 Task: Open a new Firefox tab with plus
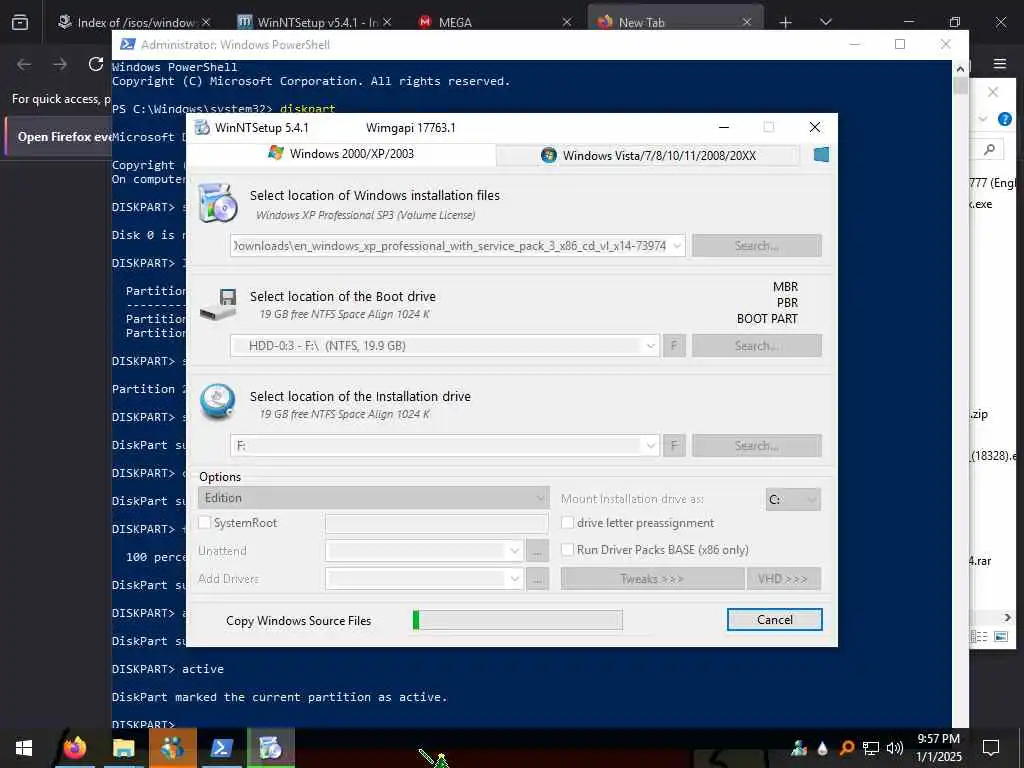click(x=786, y=22)
